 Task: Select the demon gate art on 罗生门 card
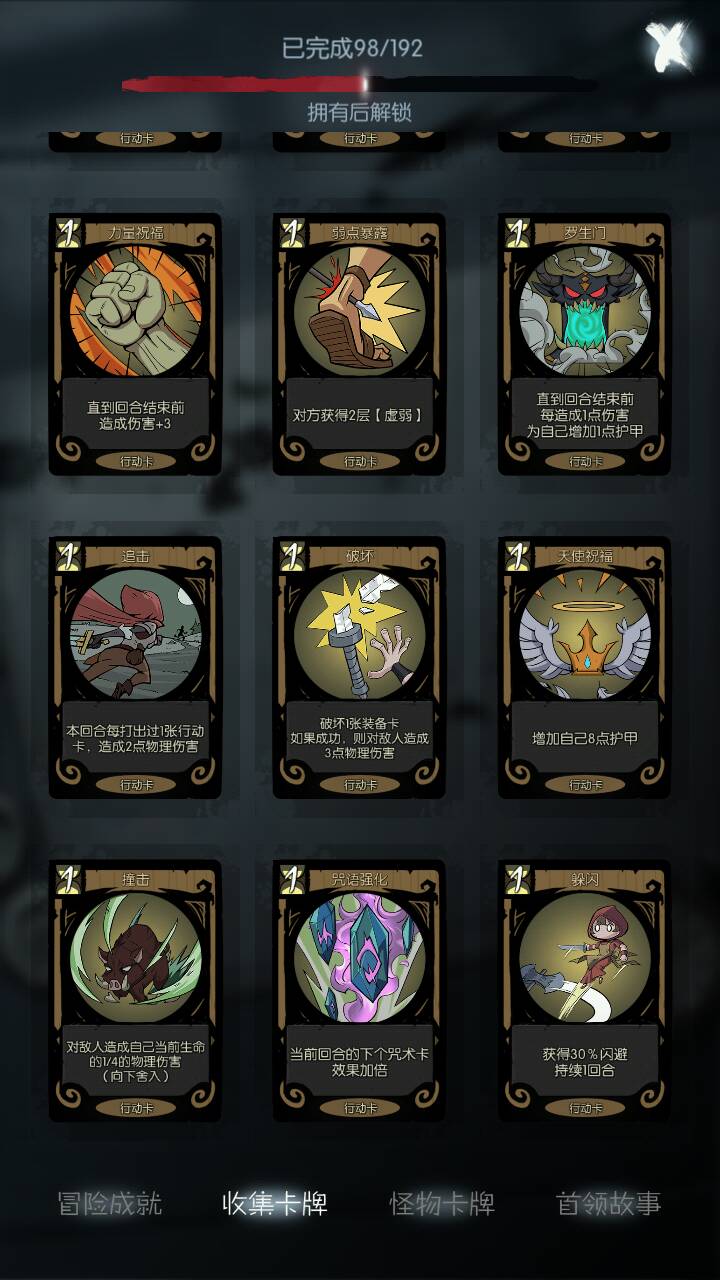(584, 309)
